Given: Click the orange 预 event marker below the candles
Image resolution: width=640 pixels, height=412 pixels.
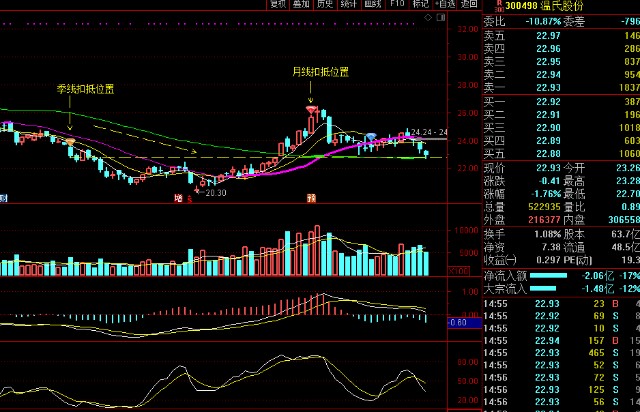Looking at the screenshot, I should [311, 198].
